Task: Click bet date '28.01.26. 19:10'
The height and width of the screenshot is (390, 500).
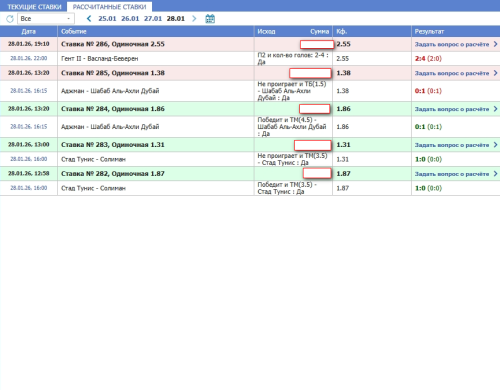Action: point(29,44)
